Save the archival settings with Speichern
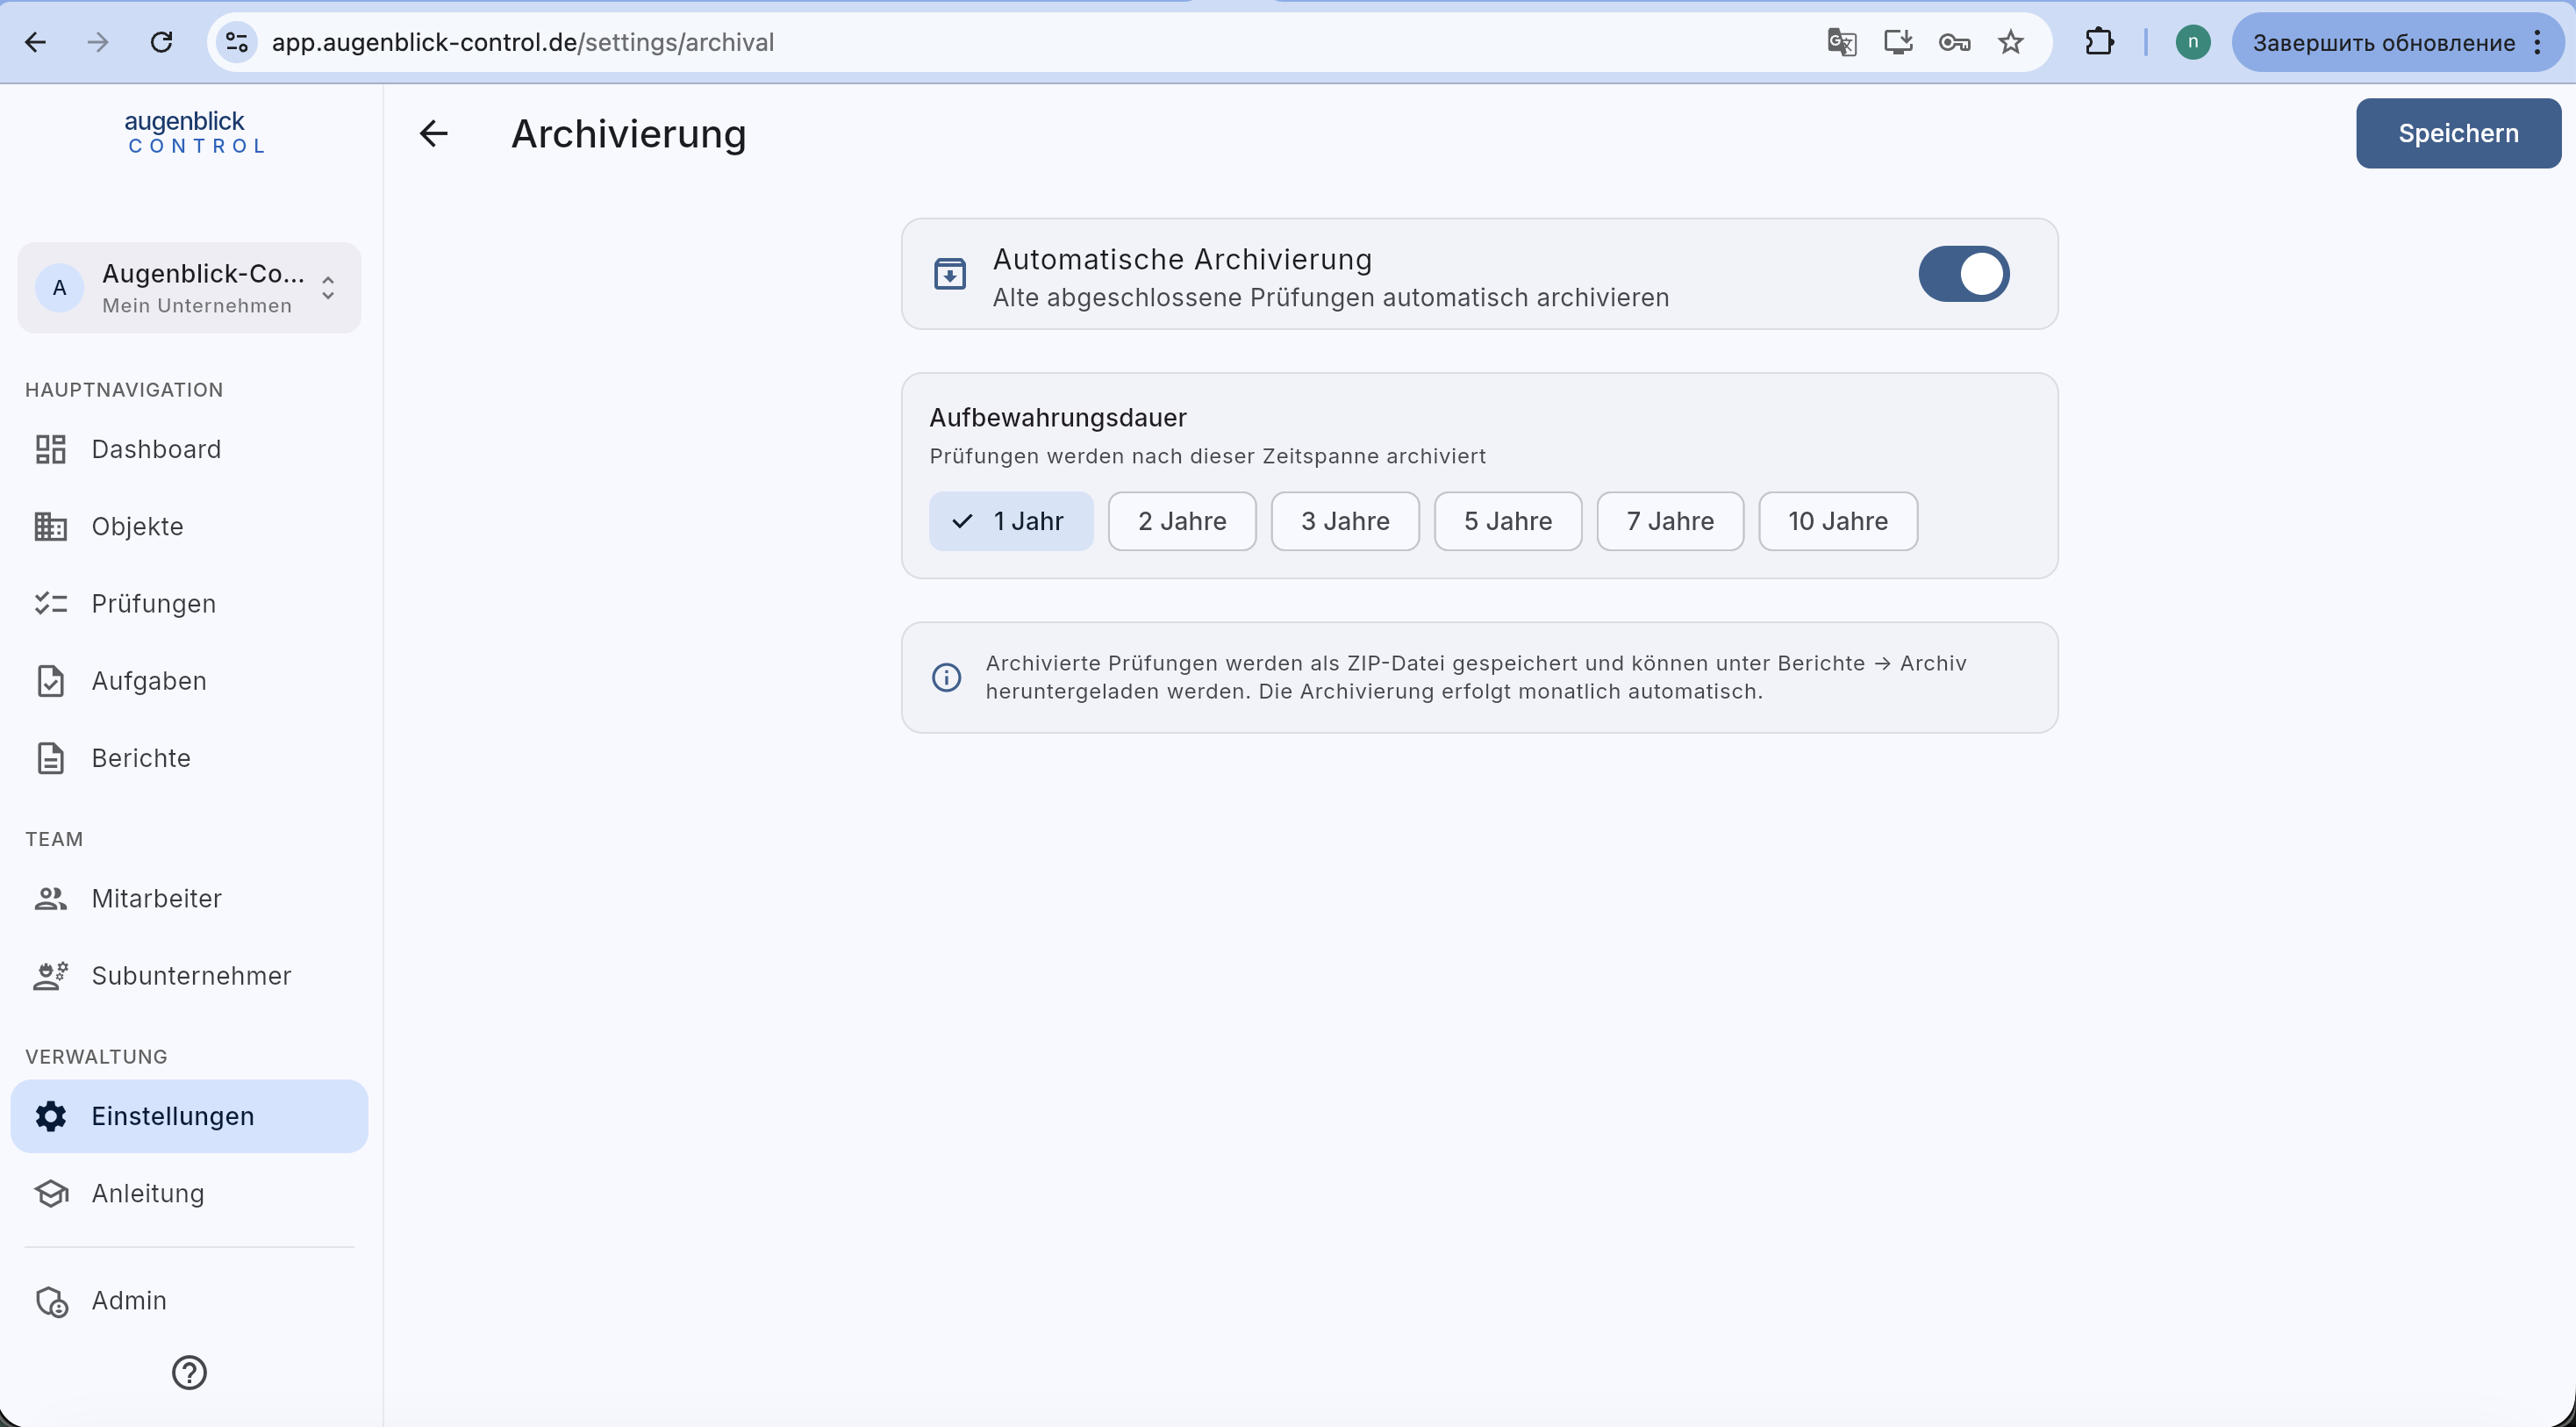Image resolution: width=2576 pixels, height=1427 pixels. (2458, 133)
